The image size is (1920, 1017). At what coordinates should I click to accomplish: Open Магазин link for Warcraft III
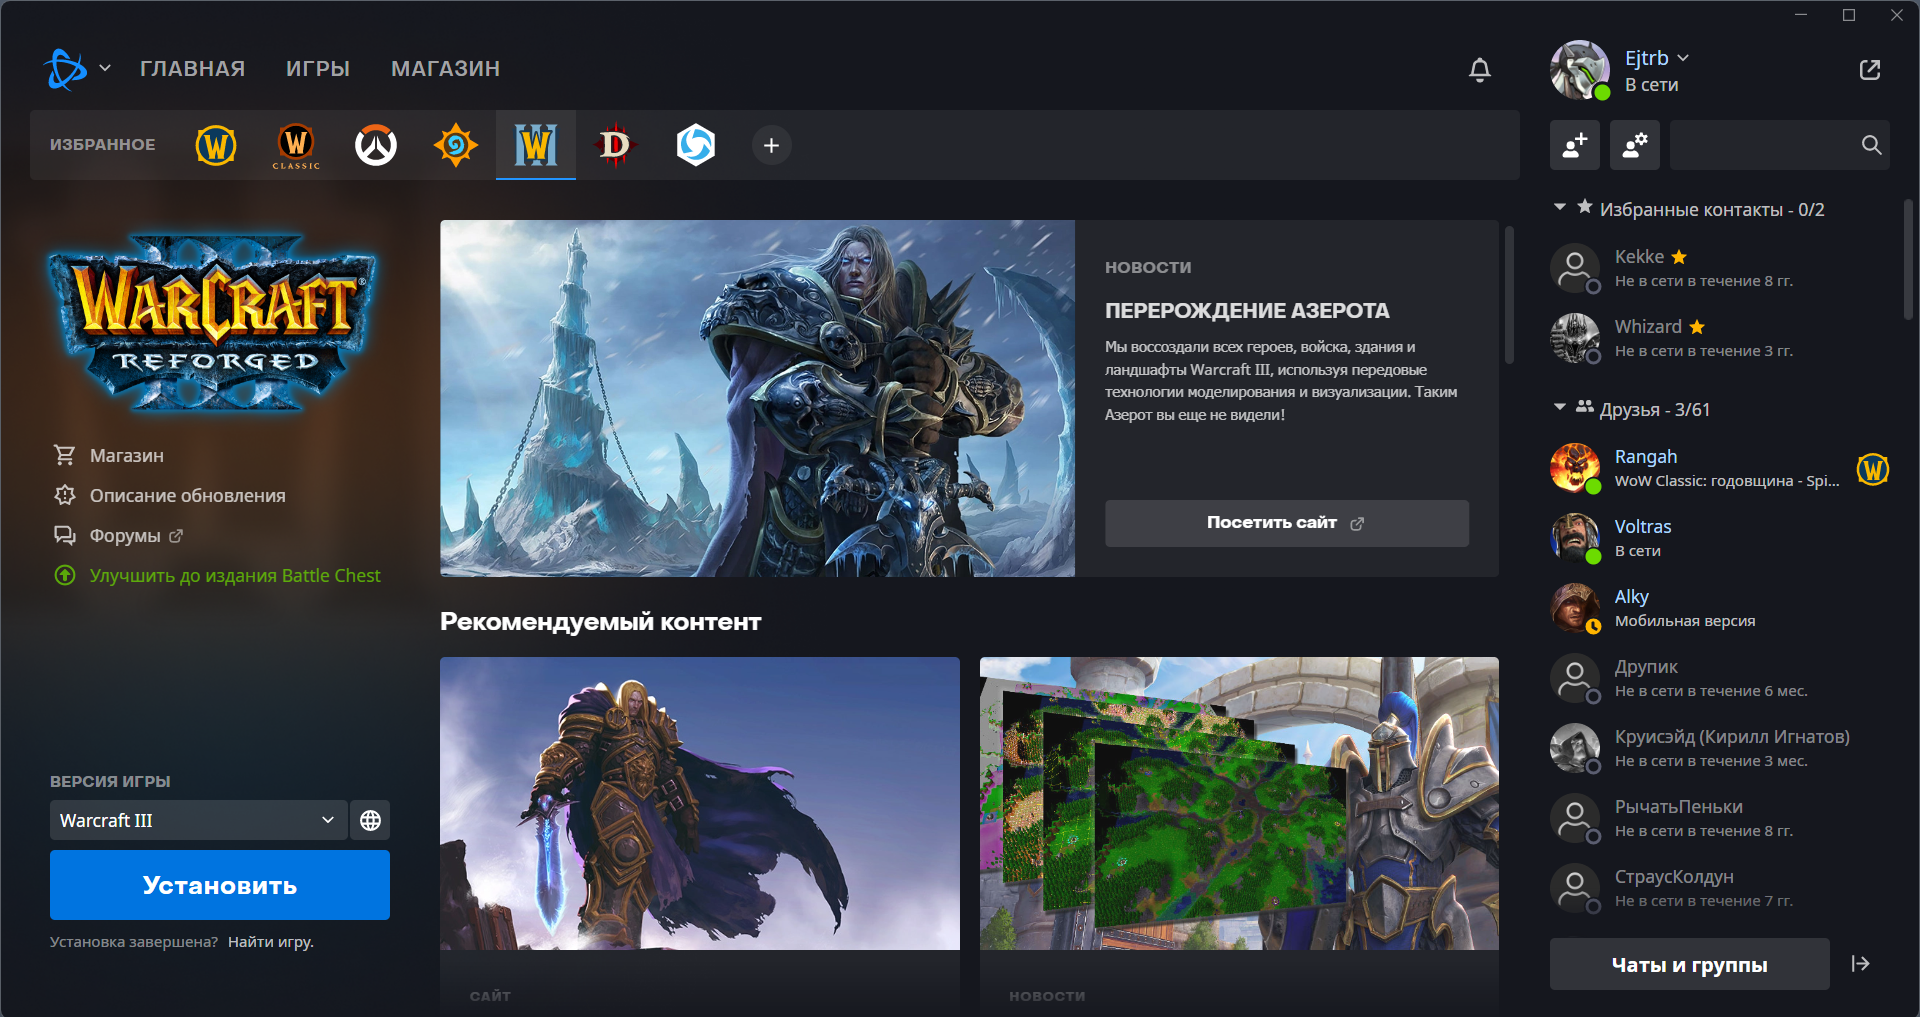click(x=109, y=455)
